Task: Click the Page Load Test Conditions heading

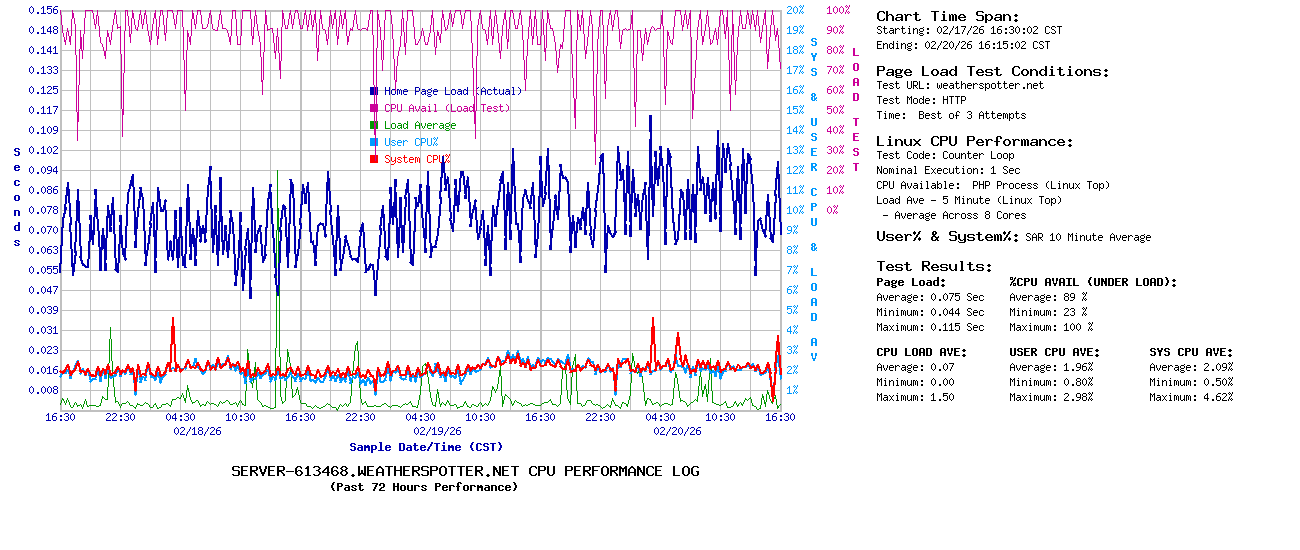Action: [992, 71]
